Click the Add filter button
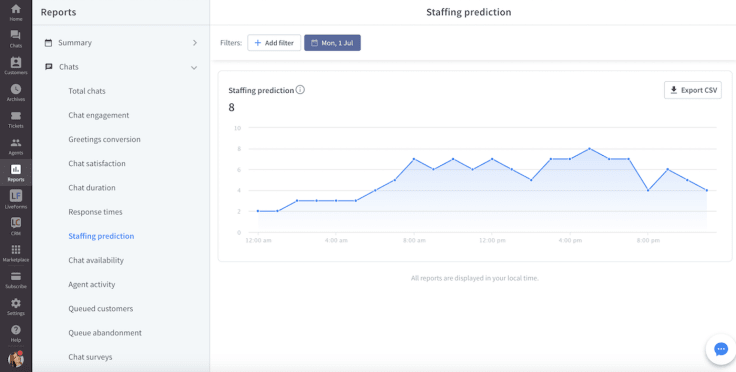Image resolution: width=736 pixels, height=372 pixels. click(x=274, y=43)
